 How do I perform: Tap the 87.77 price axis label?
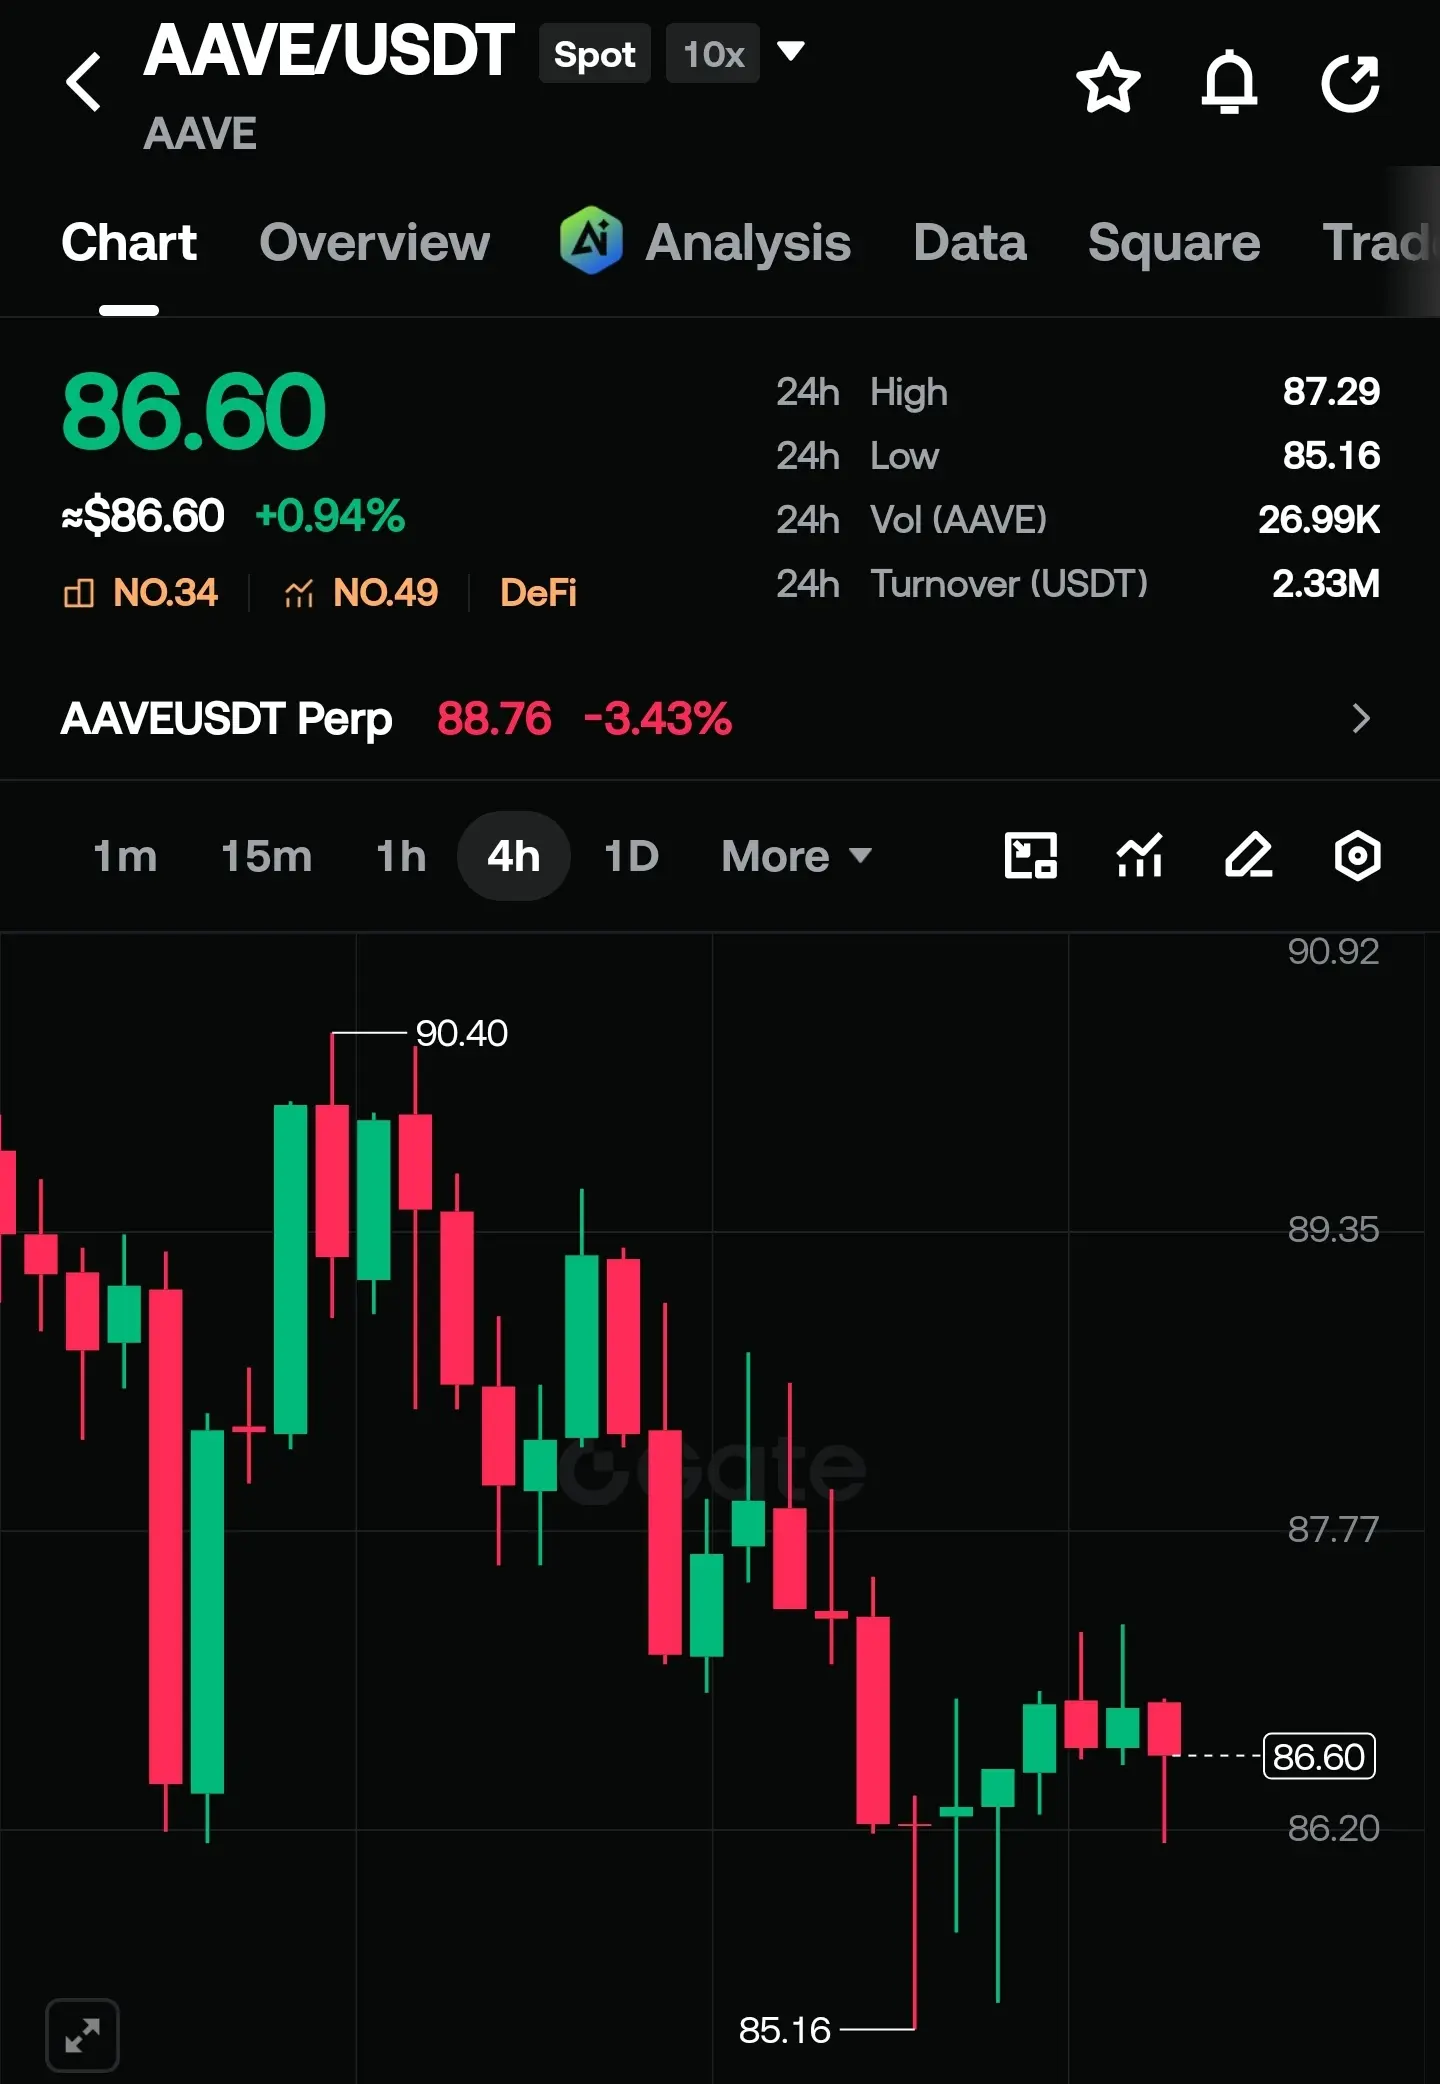1333,1529
